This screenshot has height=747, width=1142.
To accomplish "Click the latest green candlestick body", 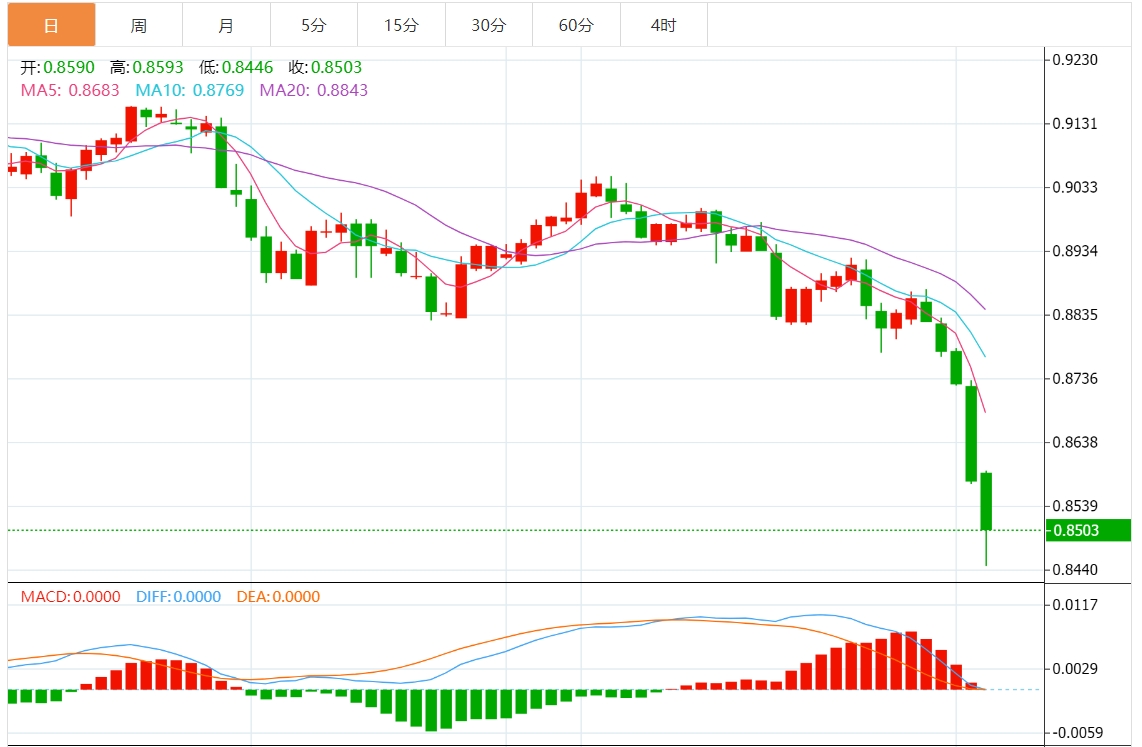I will (986, 501).
